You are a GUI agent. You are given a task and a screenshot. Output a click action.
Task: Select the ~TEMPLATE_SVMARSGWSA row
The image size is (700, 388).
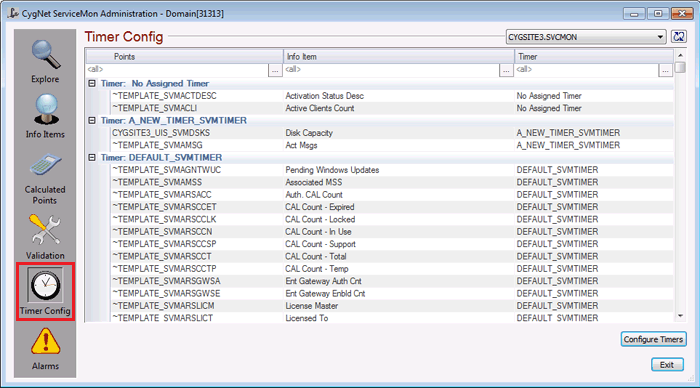(x=392, y=281)
